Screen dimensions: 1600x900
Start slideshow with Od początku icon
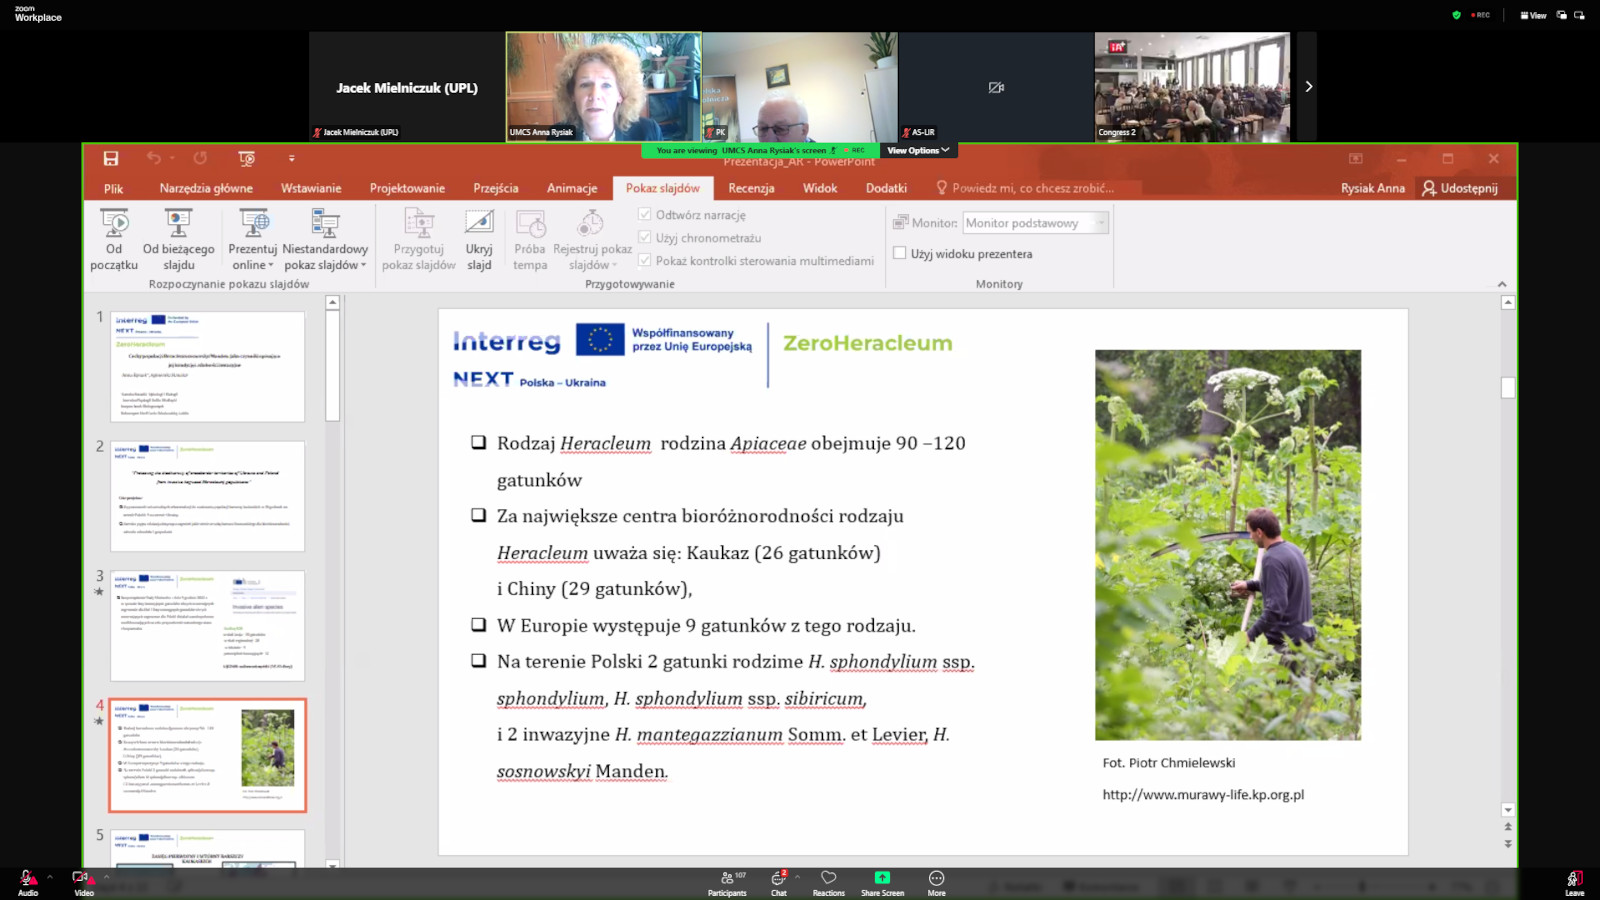[x=114, y=224]
